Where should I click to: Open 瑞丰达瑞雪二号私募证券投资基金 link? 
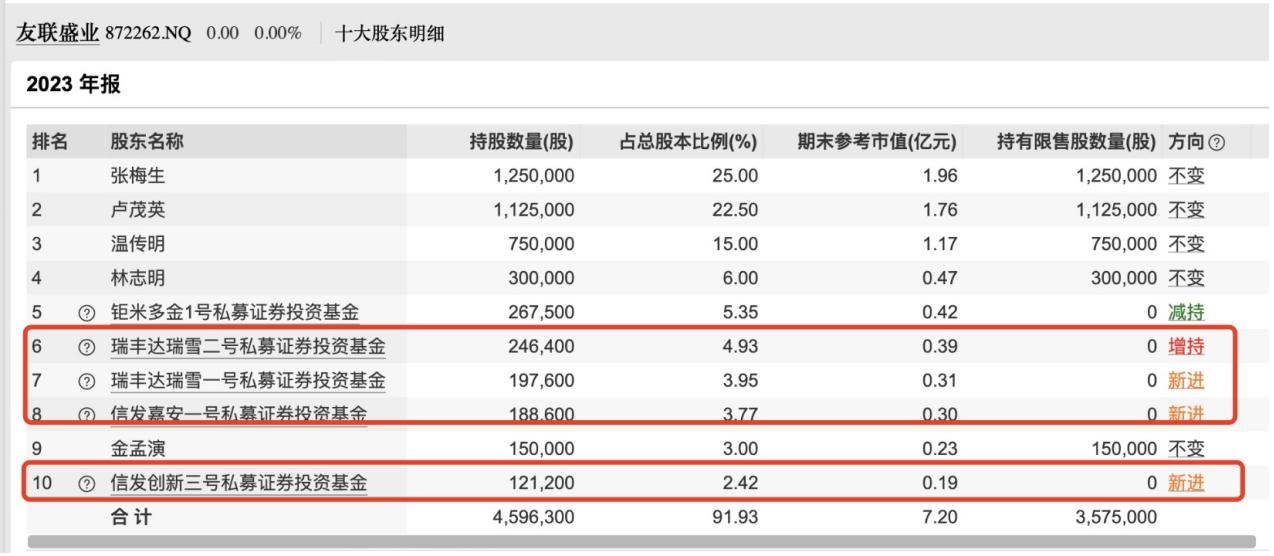248,347
